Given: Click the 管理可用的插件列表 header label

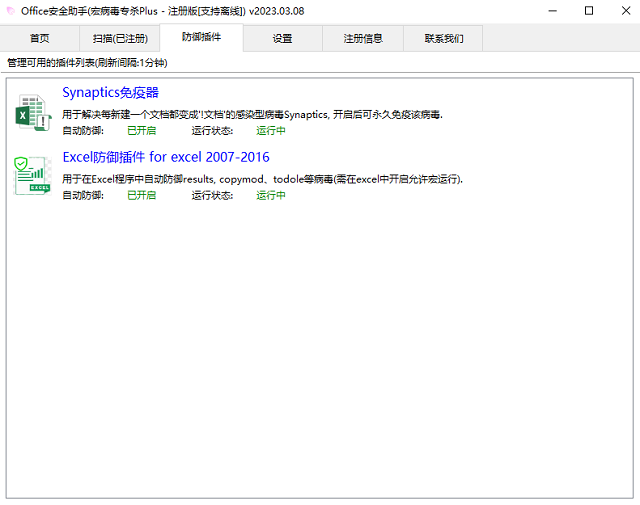Looking at the screenshot, I should click(x=87, y=62).
